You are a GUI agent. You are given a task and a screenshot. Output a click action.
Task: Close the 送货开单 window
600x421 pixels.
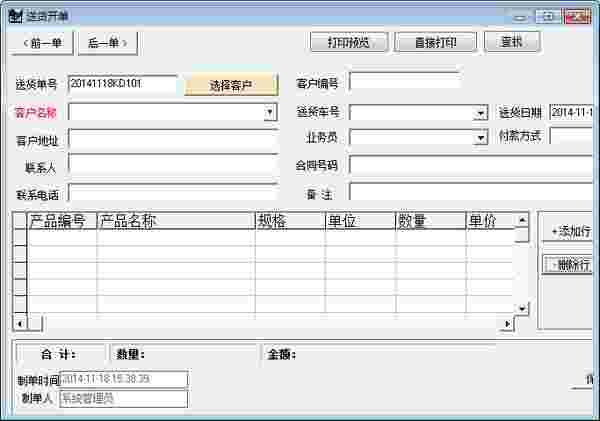[578, 17]
